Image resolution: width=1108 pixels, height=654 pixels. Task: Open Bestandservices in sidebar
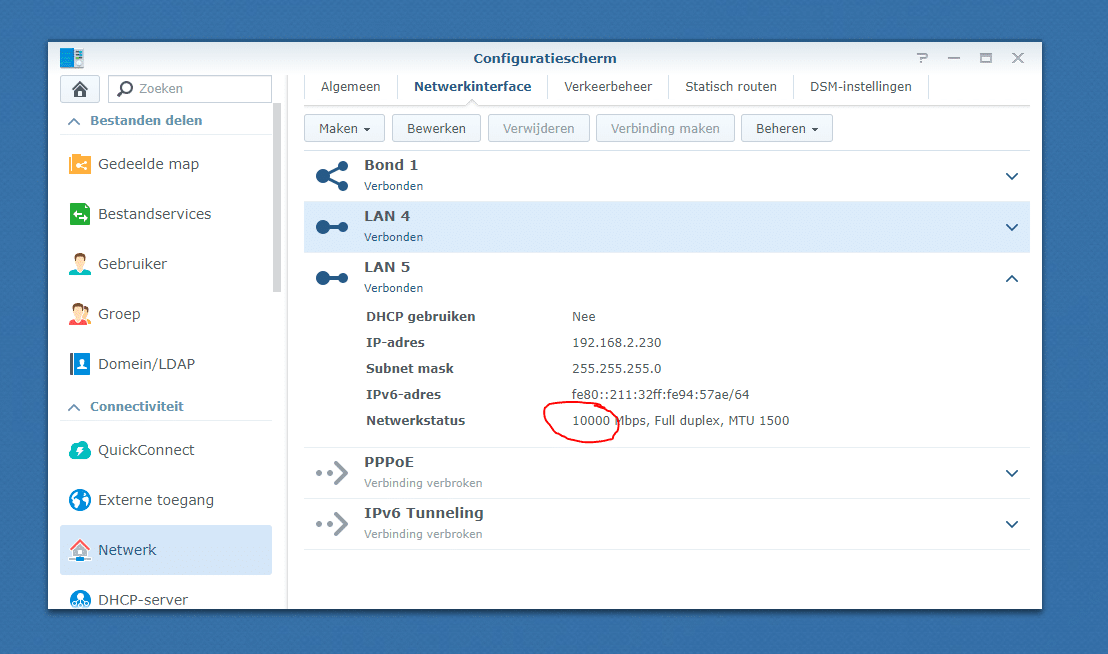click(166, 214)
